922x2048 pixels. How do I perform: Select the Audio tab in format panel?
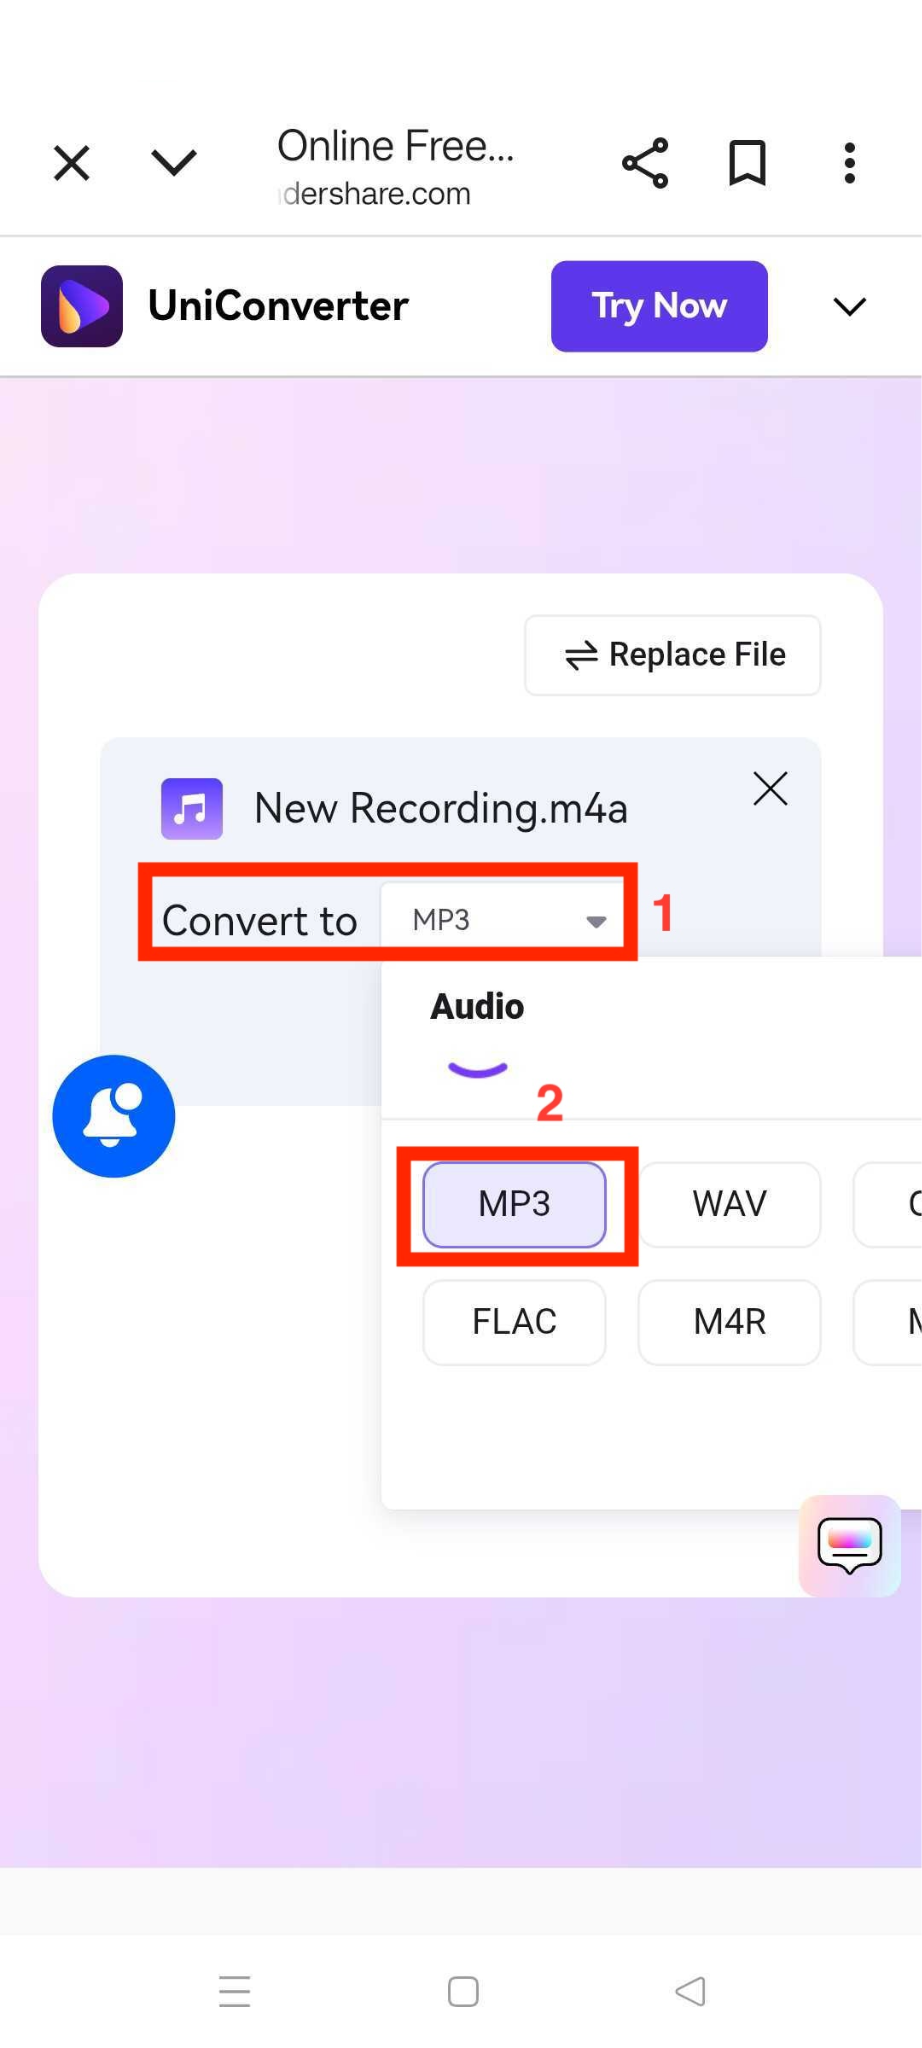point(477,1007)
